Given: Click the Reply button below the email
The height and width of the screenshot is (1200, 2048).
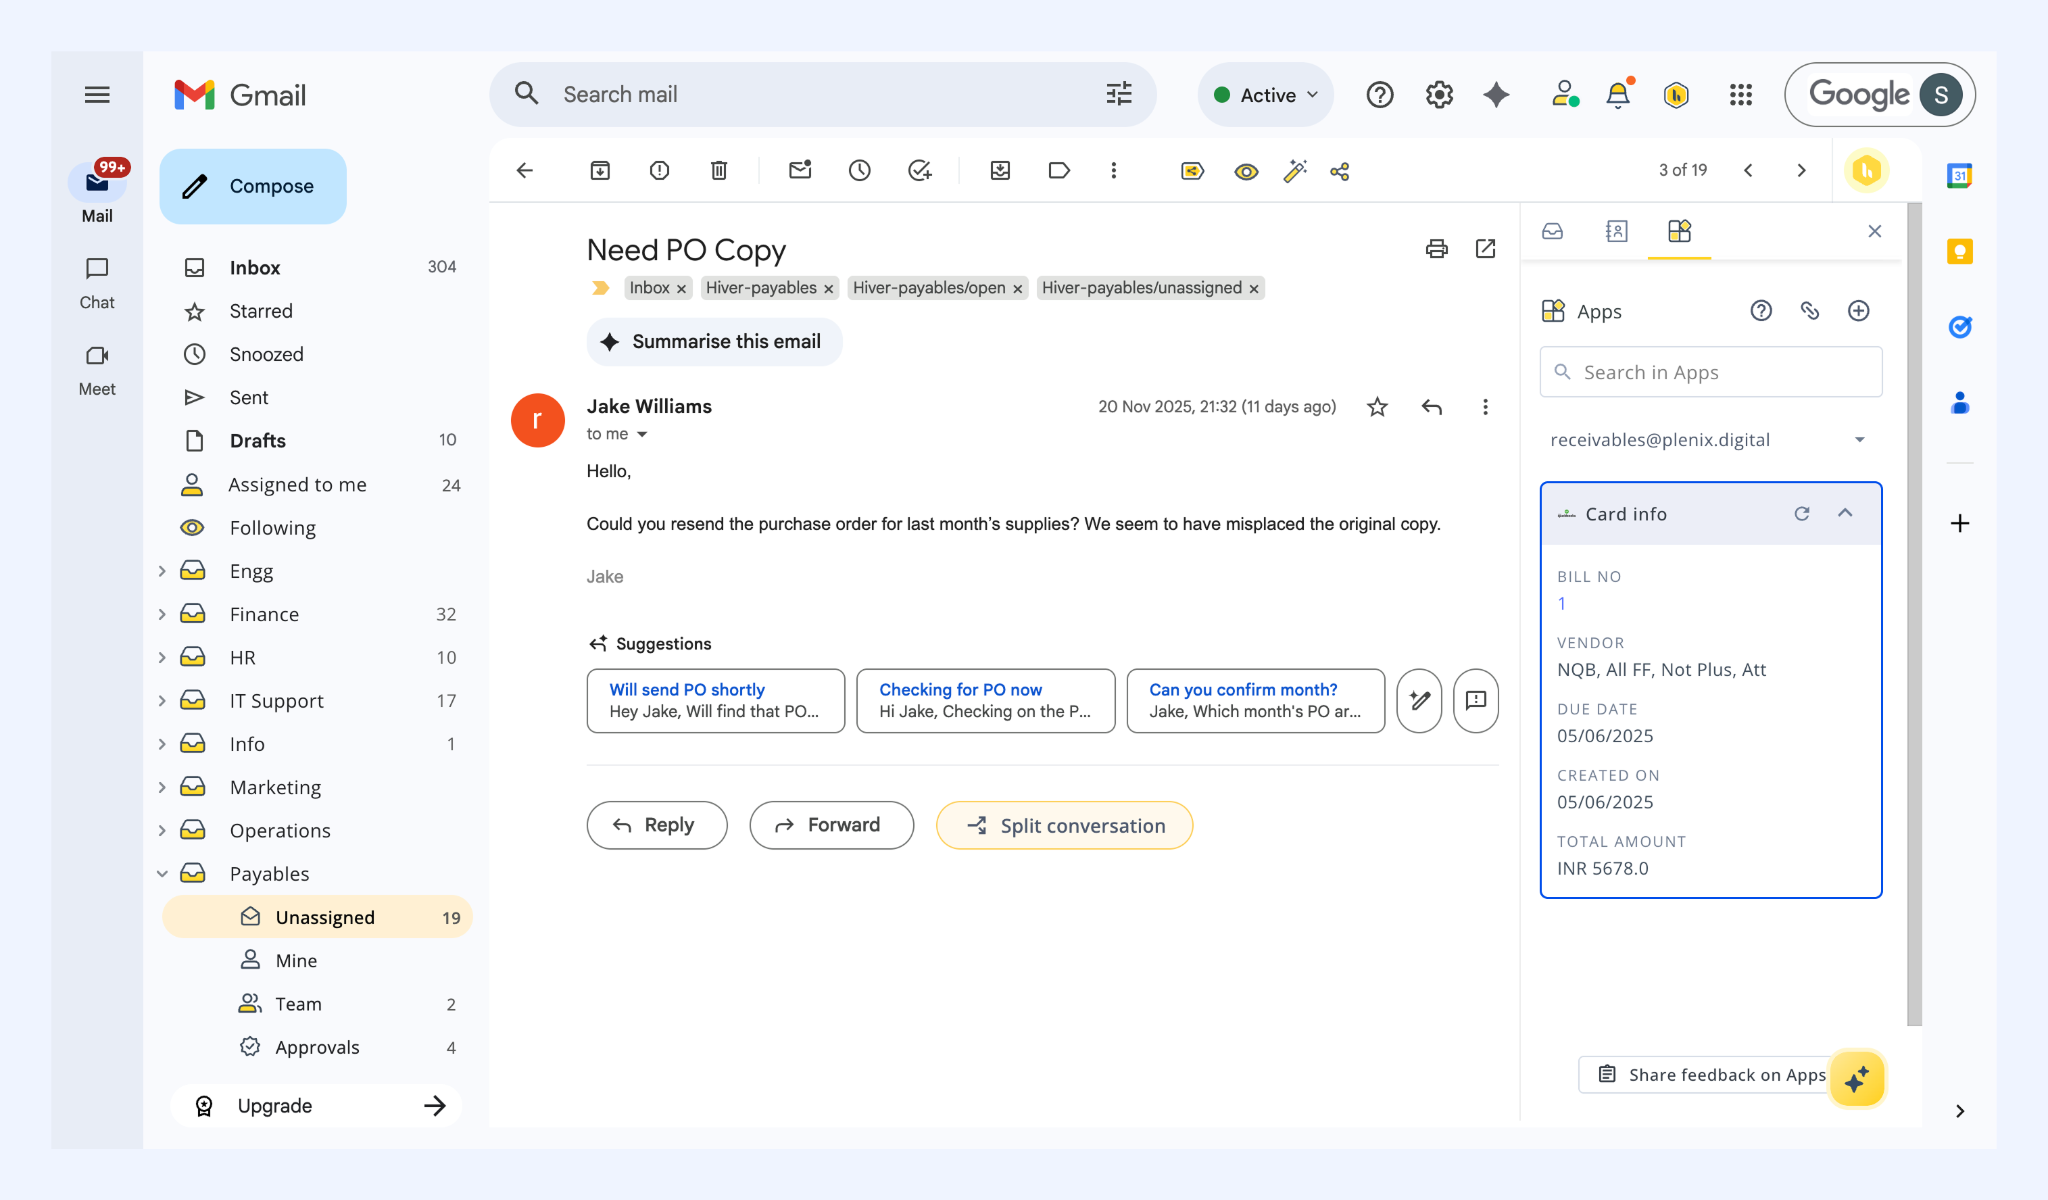Looking at the screenshot, I should [657, 825].
